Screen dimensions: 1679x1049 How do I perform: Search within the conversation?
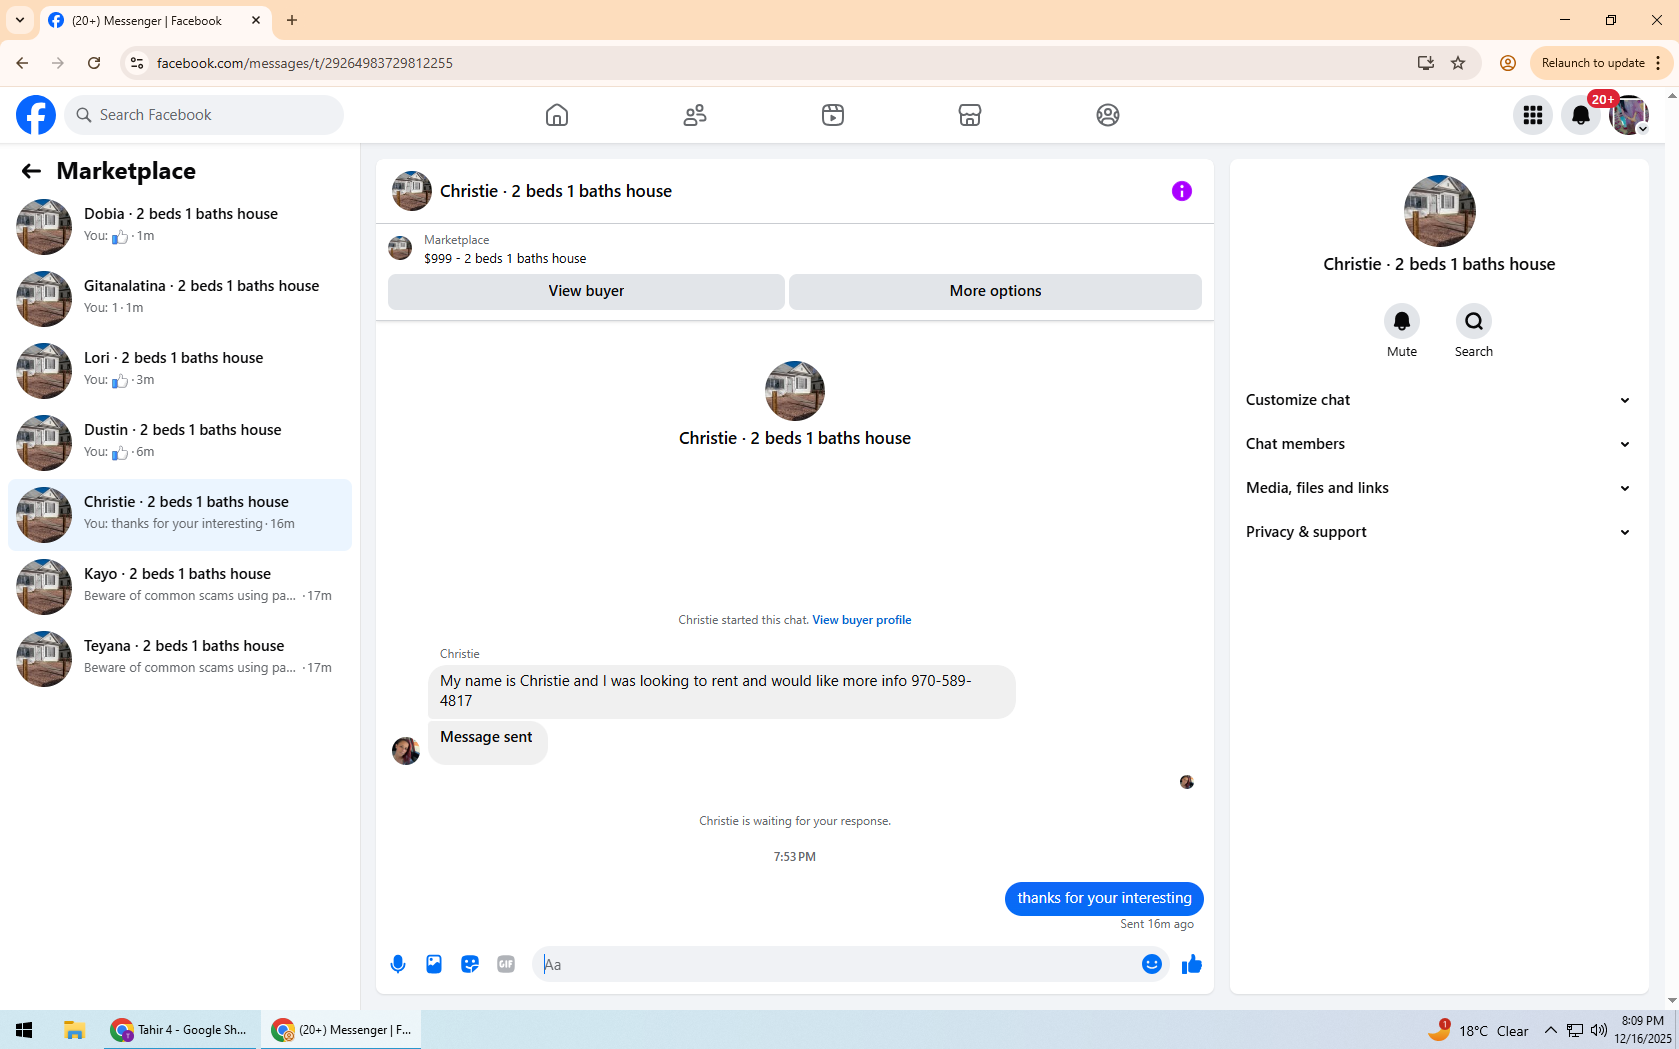click(x=1474, y=321)
